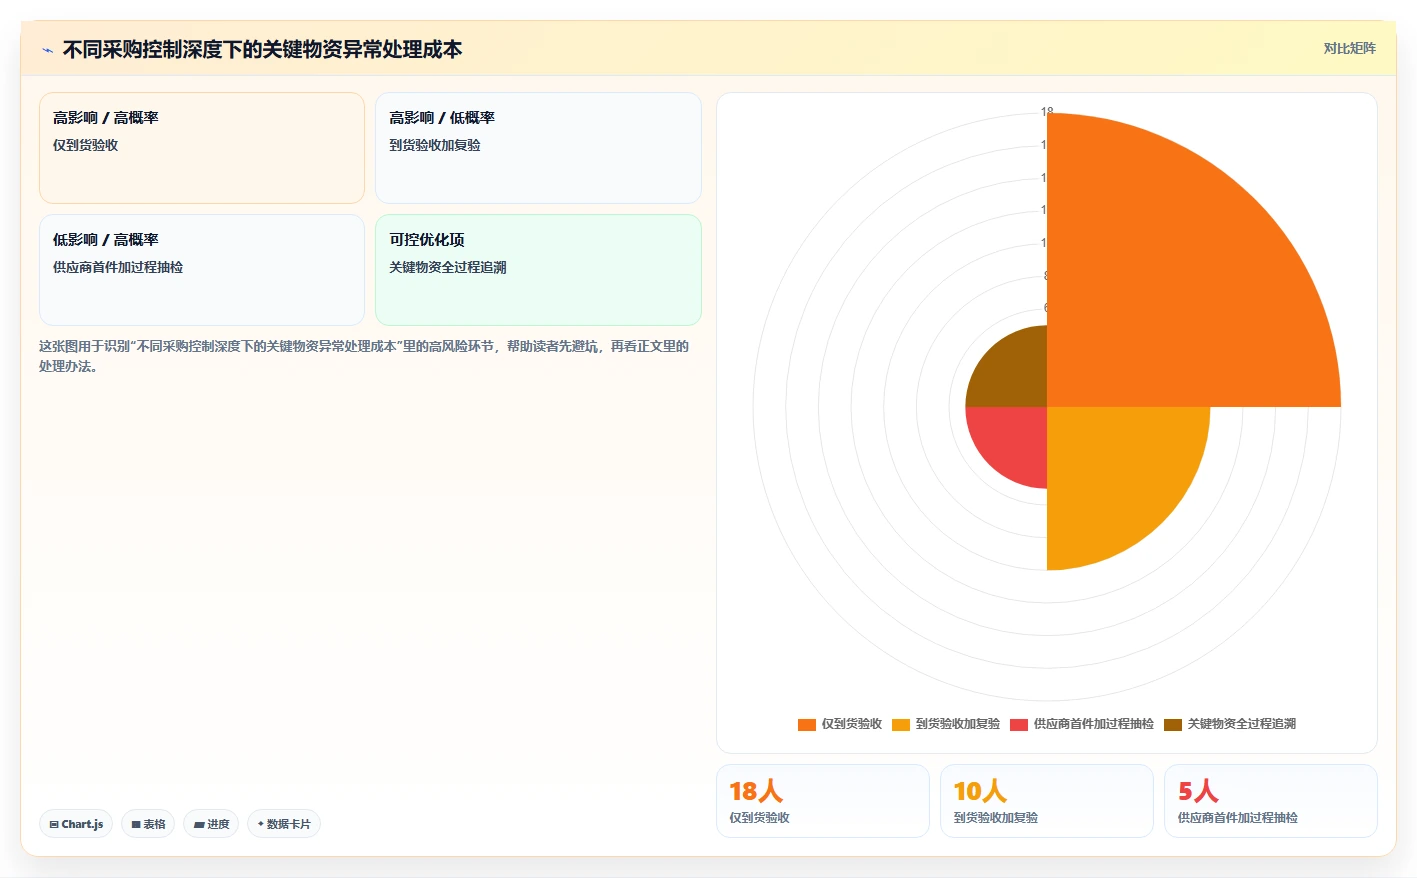Click the brown 关键物资全过程追溯 legend swatch
This screenshot has height=878, width=1417.
[x=1173, y=725]
